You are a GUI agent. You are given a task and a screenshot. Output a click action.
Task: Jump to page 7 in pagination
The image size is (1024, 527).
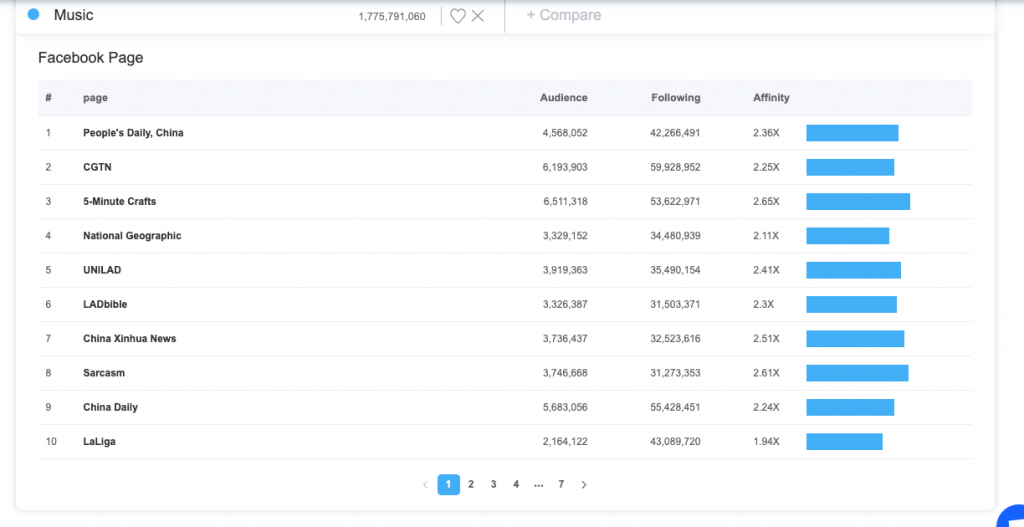(561, 485)
